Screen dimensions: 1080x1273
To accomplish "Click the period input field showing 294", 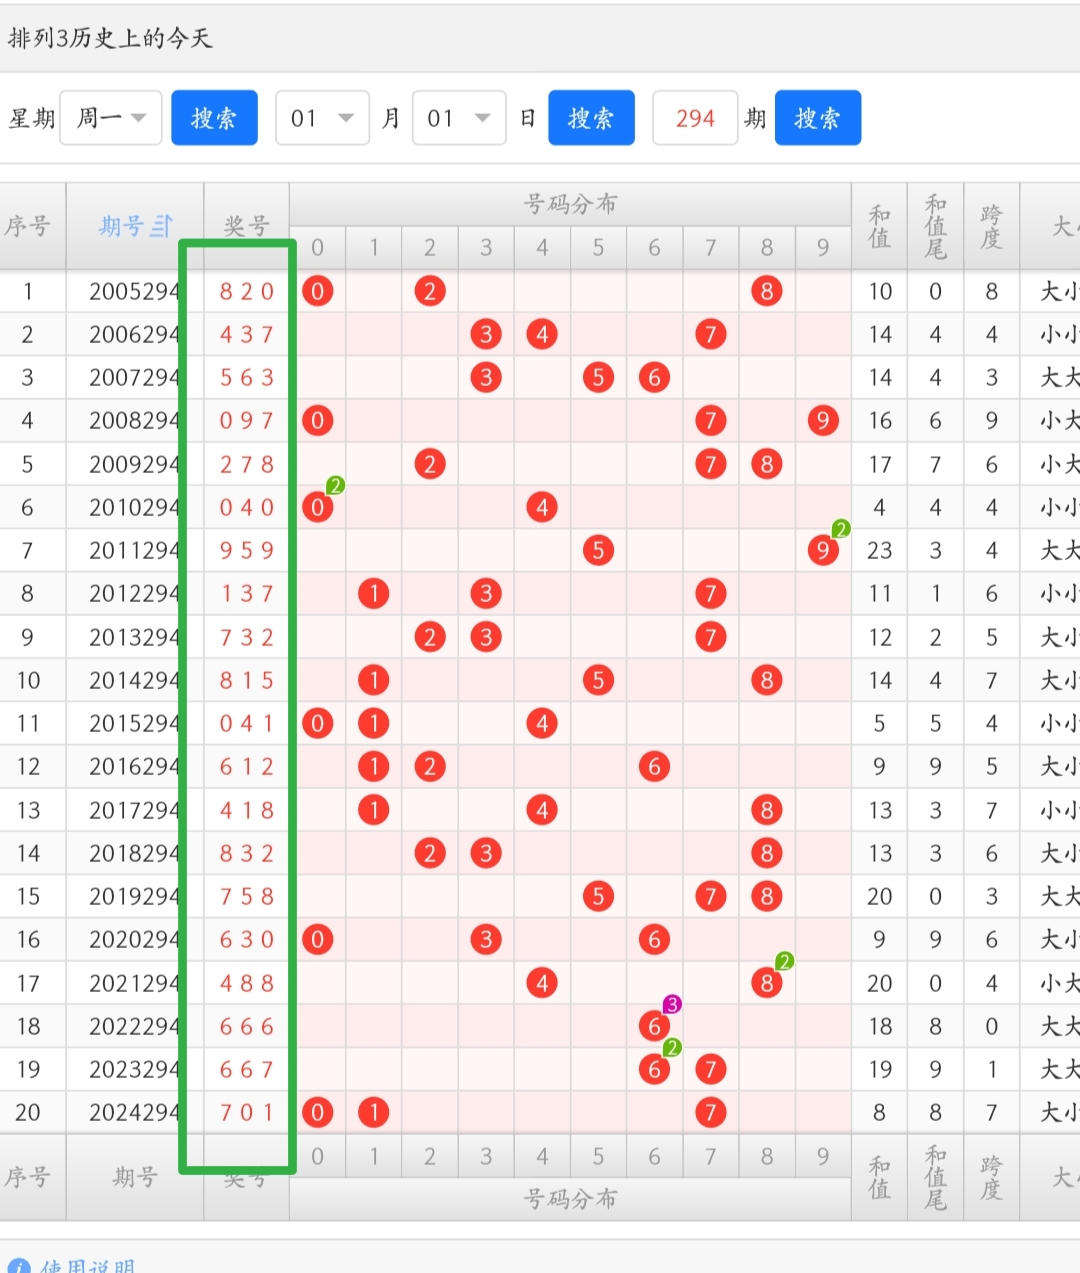I will pos(695,118).
